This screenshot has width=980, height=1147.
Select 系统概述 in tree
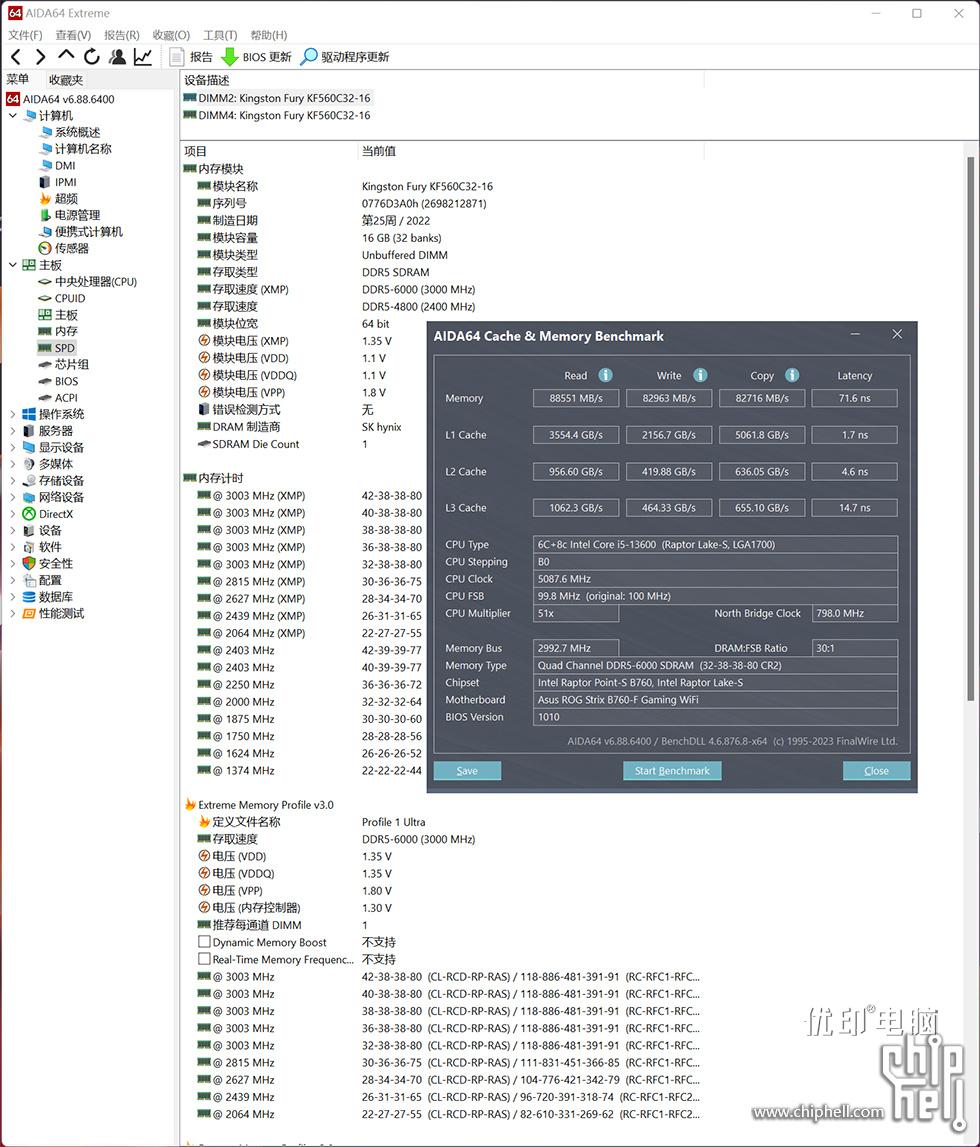pyautogui.click(x=69, y=132)
